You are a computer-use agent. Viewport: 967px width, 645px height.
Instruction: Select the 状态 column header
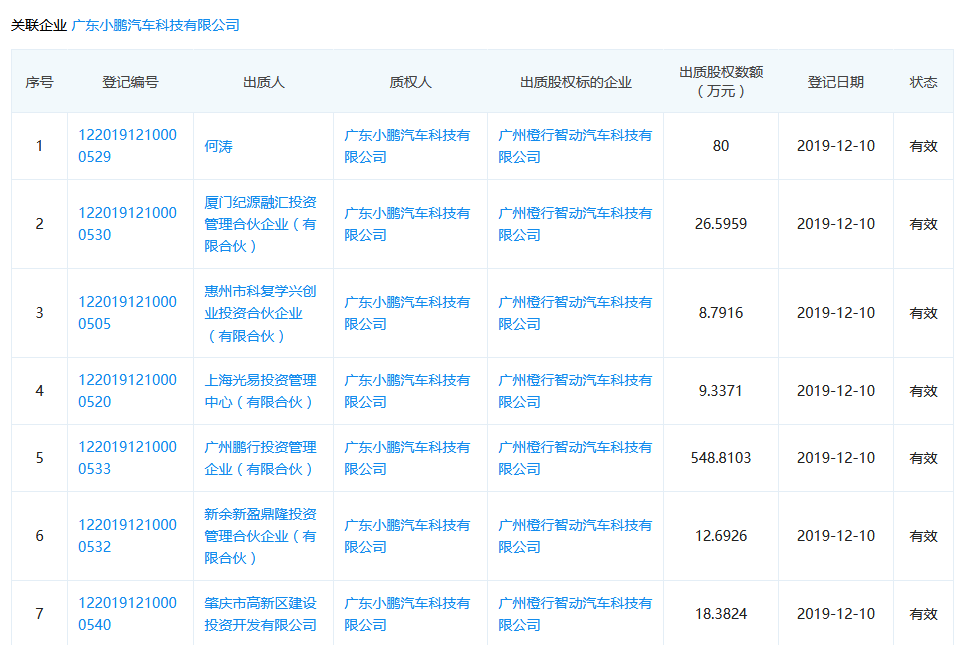923,82
